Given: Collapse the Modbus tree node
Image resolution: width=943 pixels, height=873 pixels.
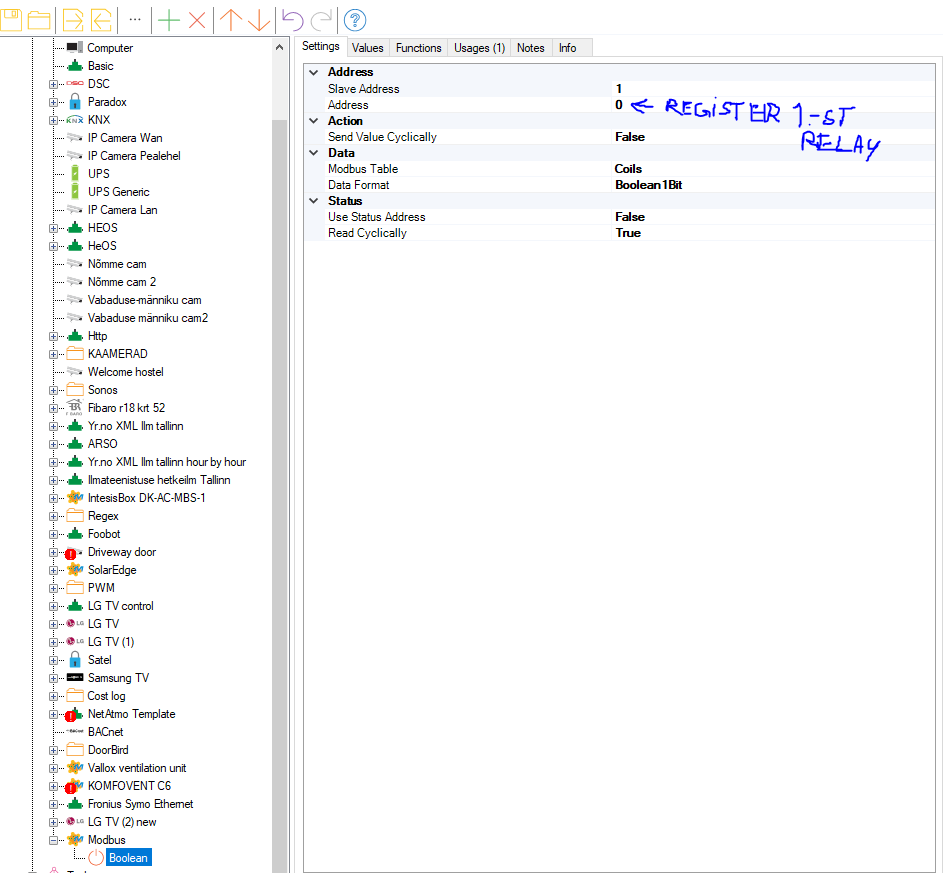Looking at the screenshot, I should (54, 840).
